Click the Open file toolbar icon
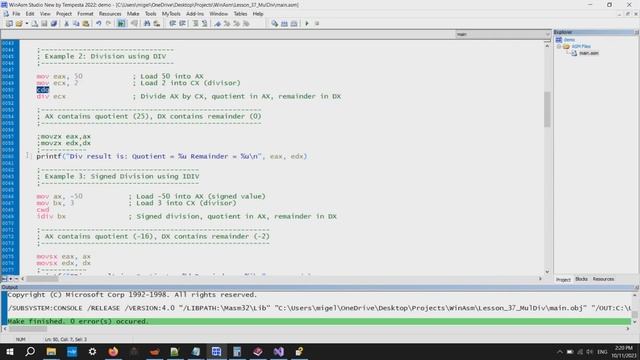This screenshot has height=360, width=640. coord(19,24)
